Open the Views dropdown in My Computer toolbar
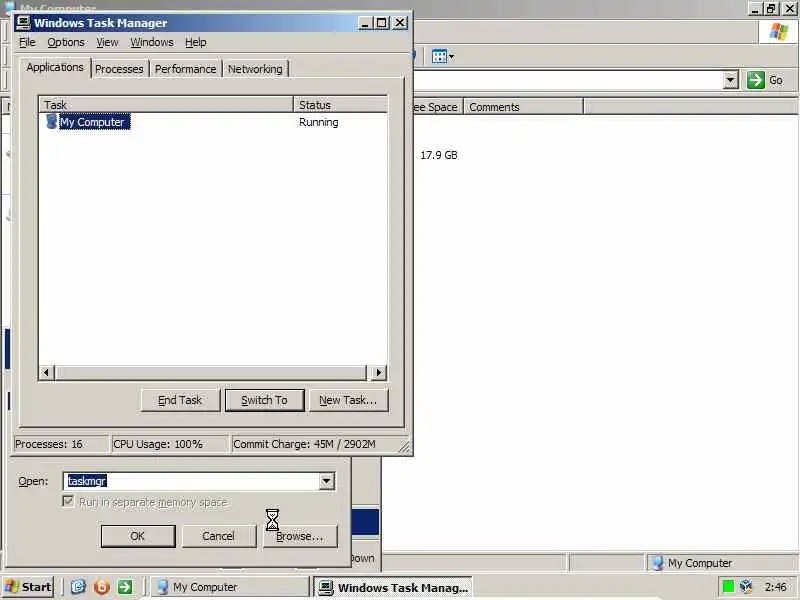This screenshot has width=800, height=600. click(x=442, y=56)
